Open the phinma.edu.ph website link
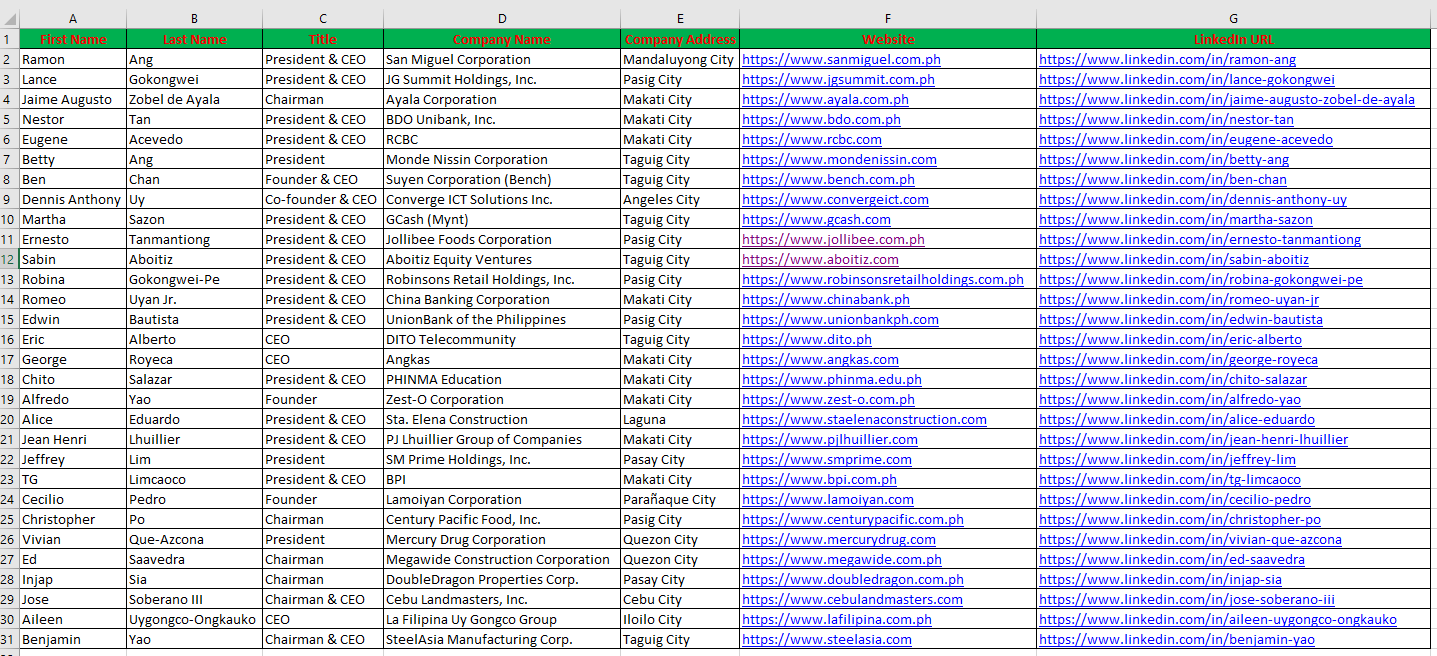This screenshot has width=1437, height=656. click(832, 379)
